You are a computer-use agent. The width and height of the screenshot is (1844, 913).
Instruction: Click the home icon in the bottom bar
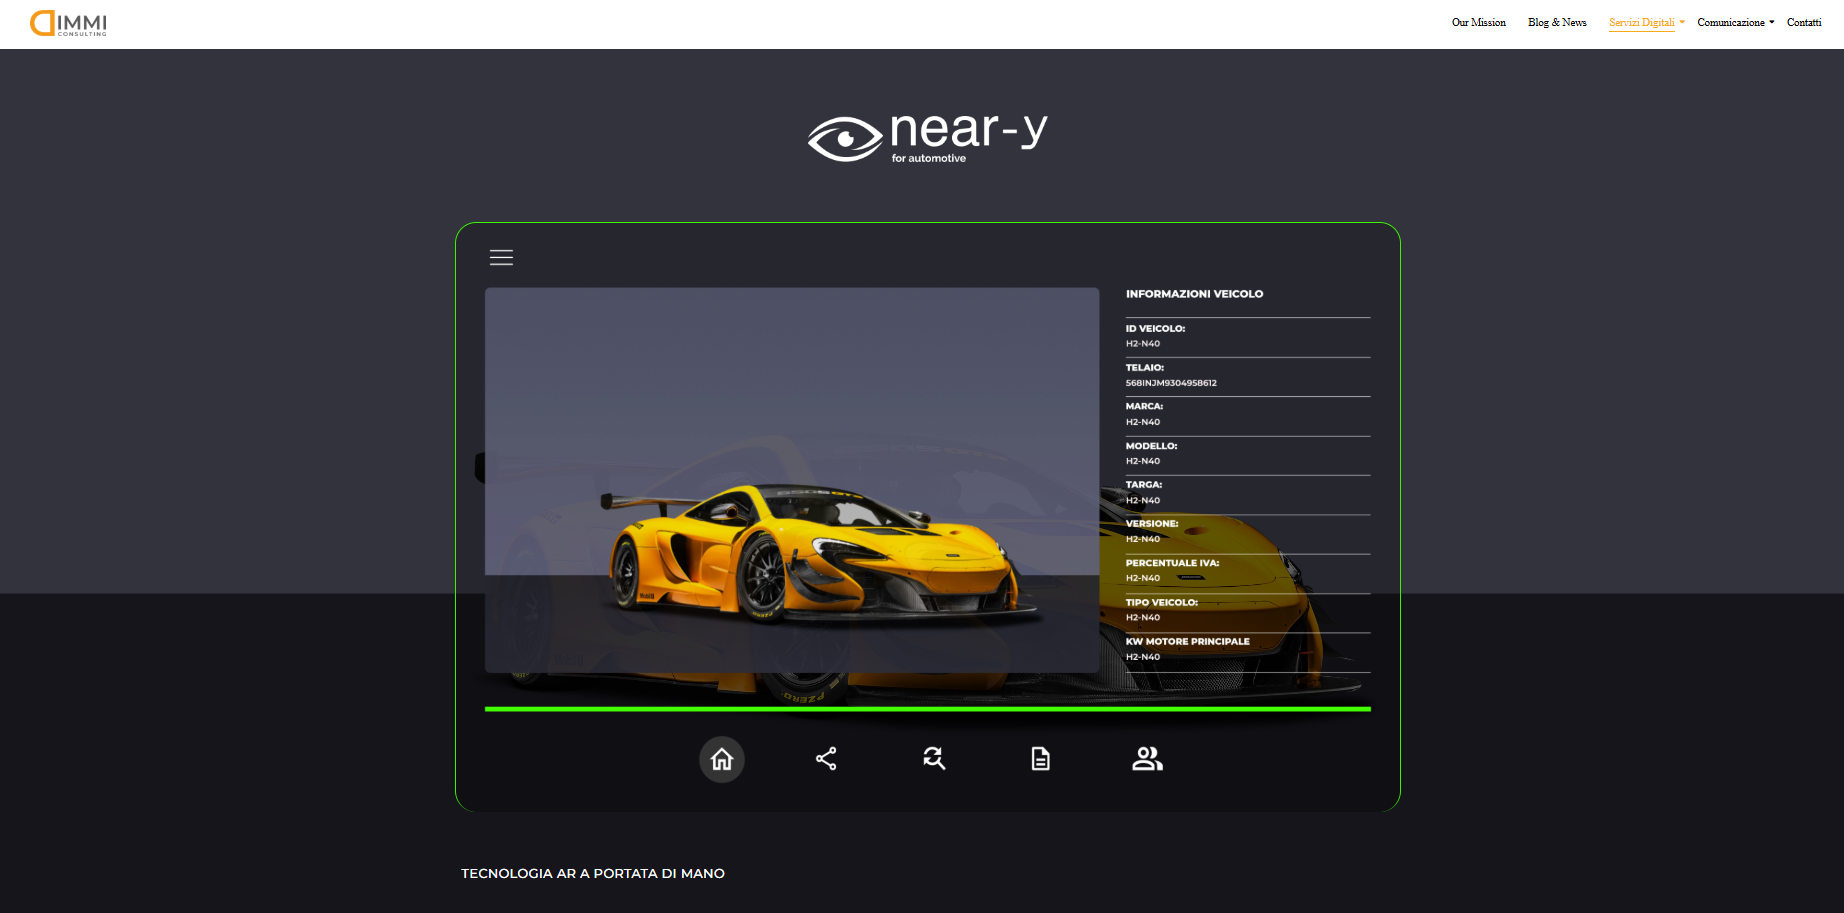722,760
